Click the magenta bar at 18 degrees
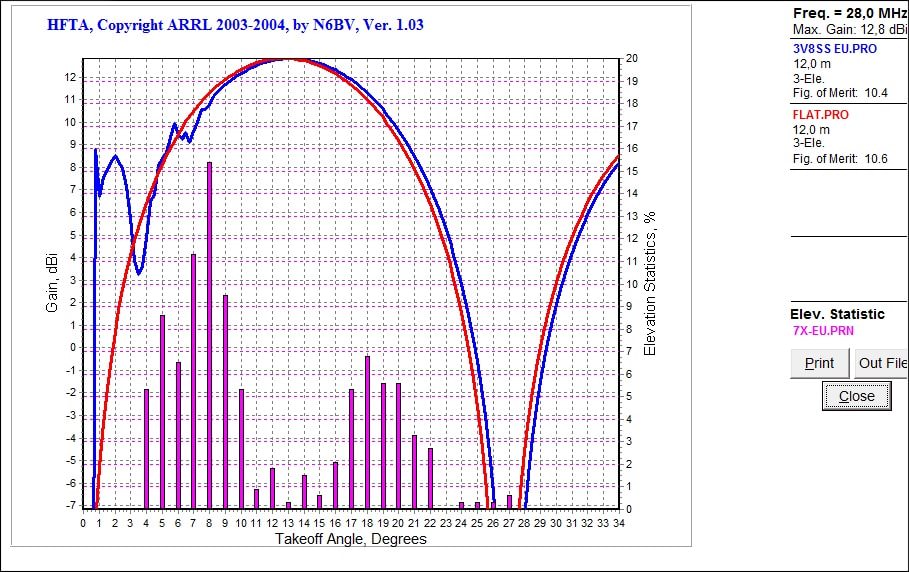Screen dimensions: 909x572 coord(367,432)
